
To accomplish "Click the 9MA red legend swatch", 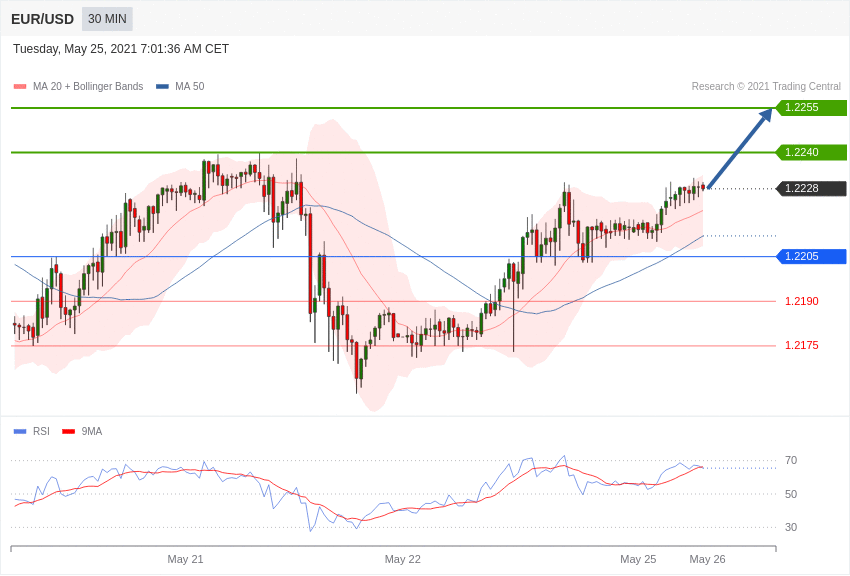I will [68, 431].
